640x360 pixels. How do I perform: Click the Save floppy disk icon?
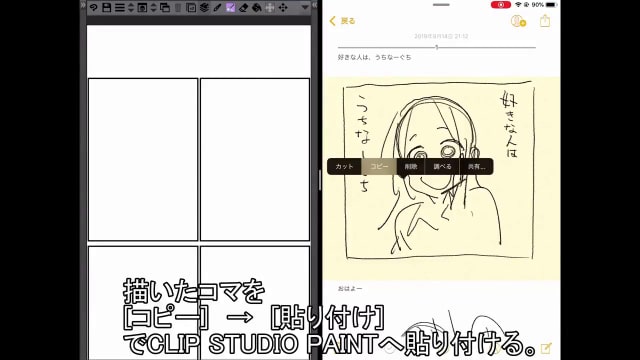click(107, 7)
